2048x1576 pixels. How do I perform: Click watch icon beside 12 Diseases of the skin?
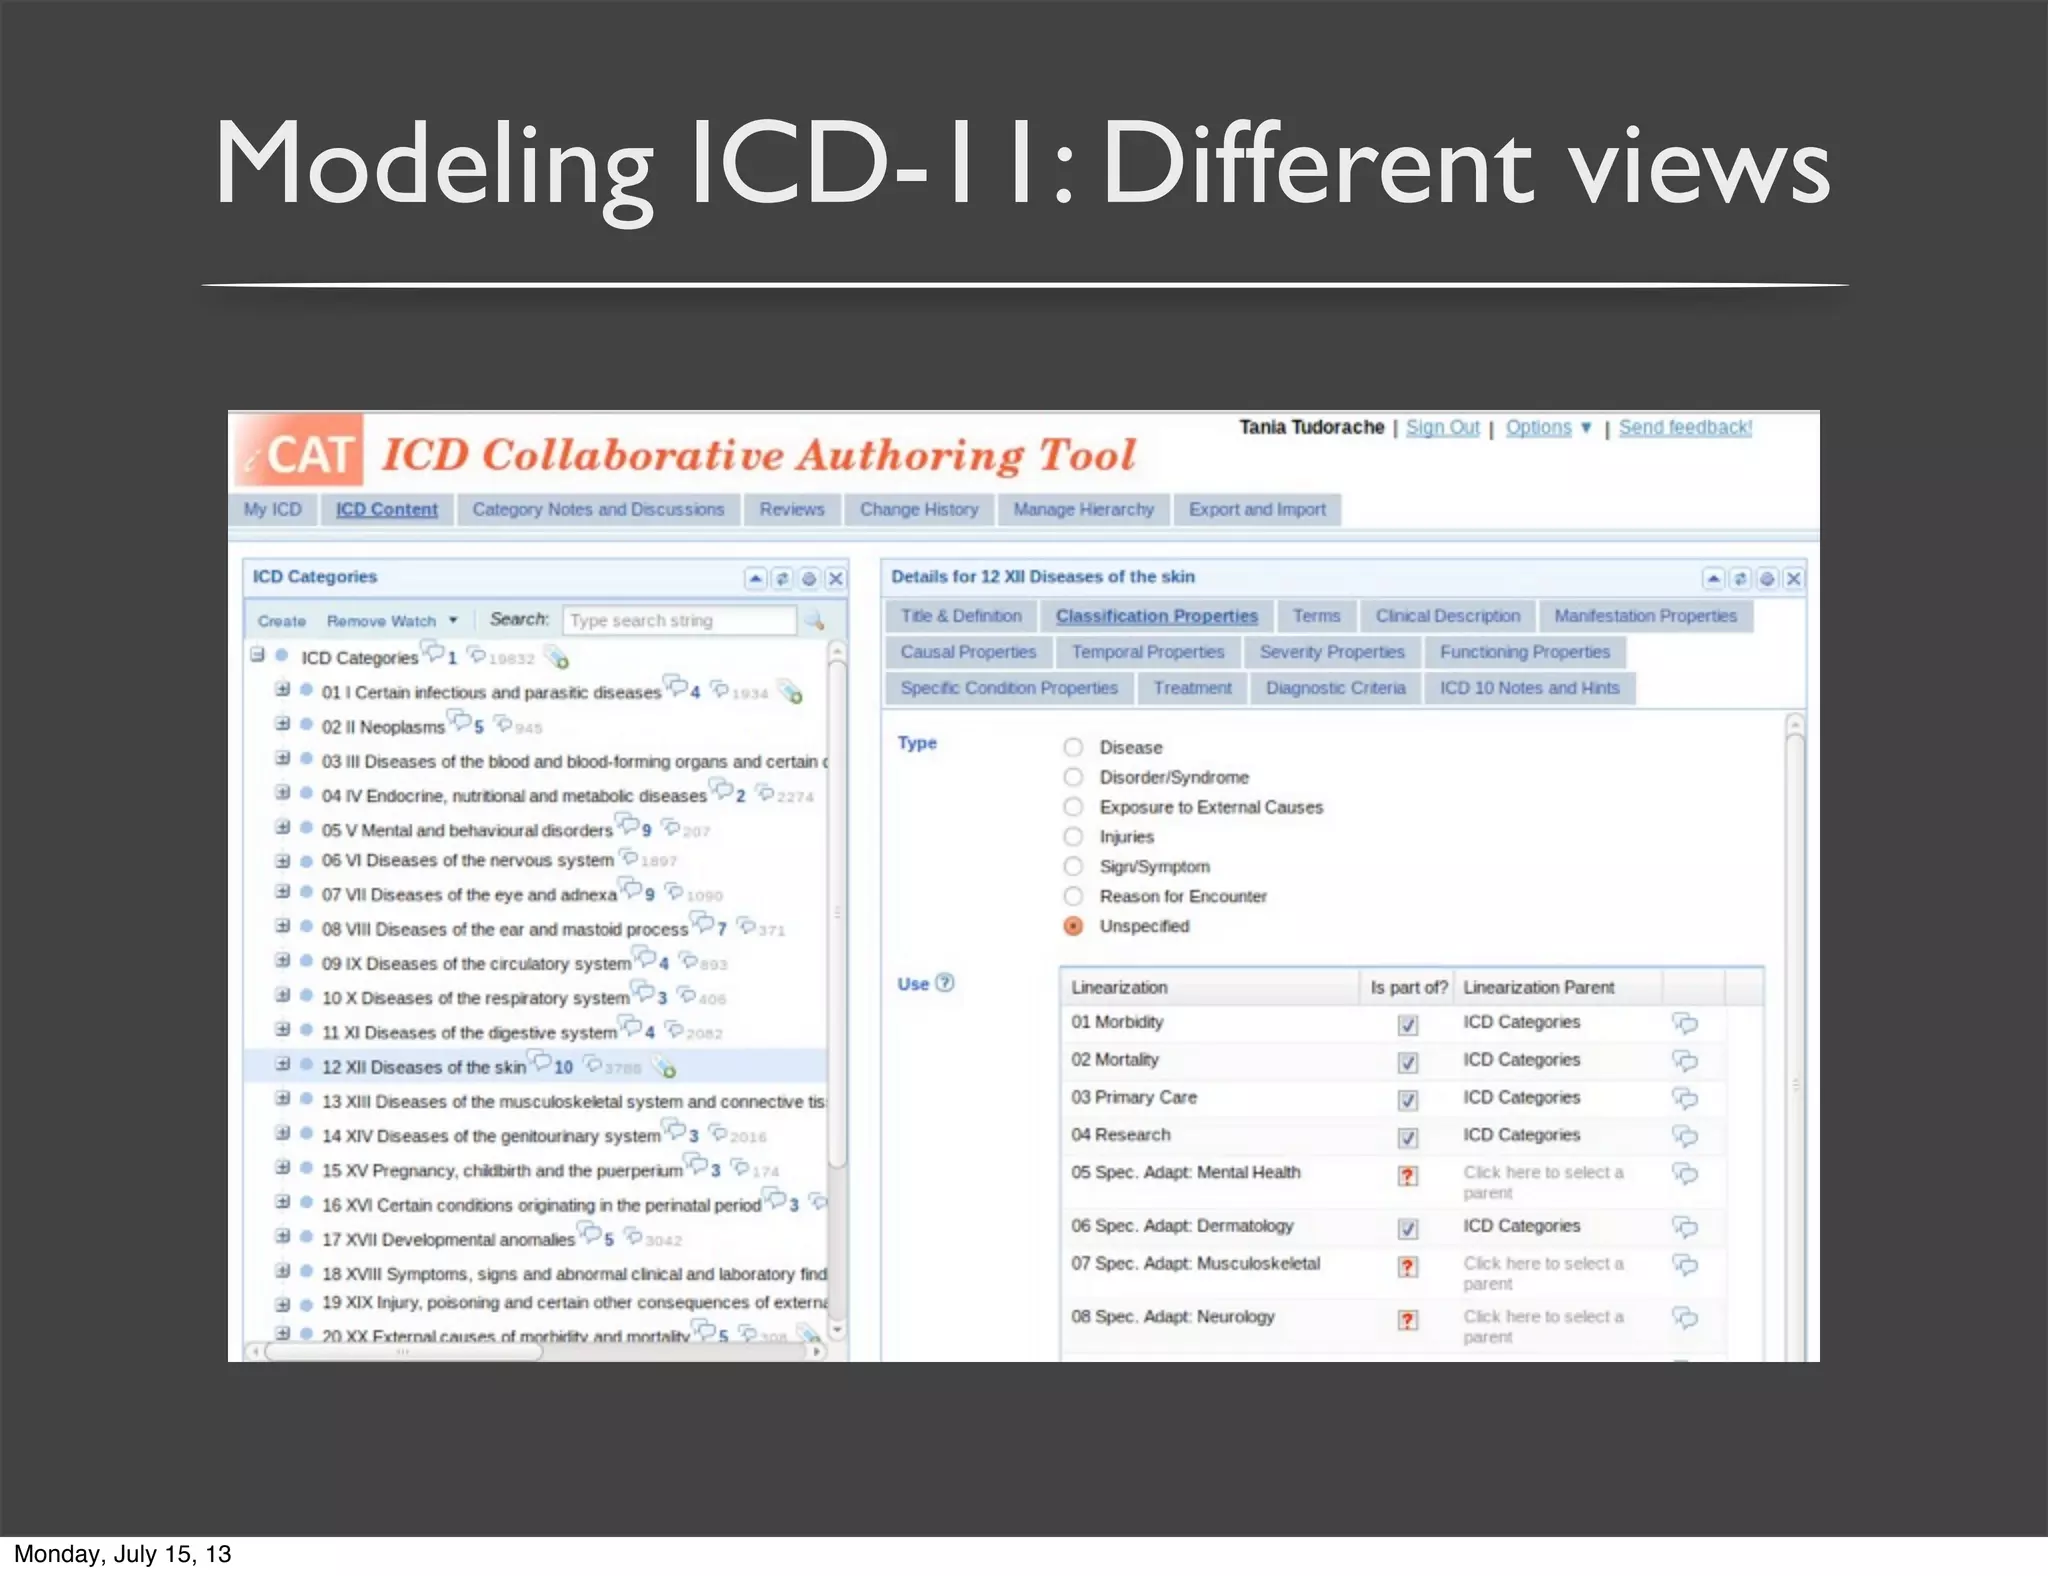click(665, 1068)
